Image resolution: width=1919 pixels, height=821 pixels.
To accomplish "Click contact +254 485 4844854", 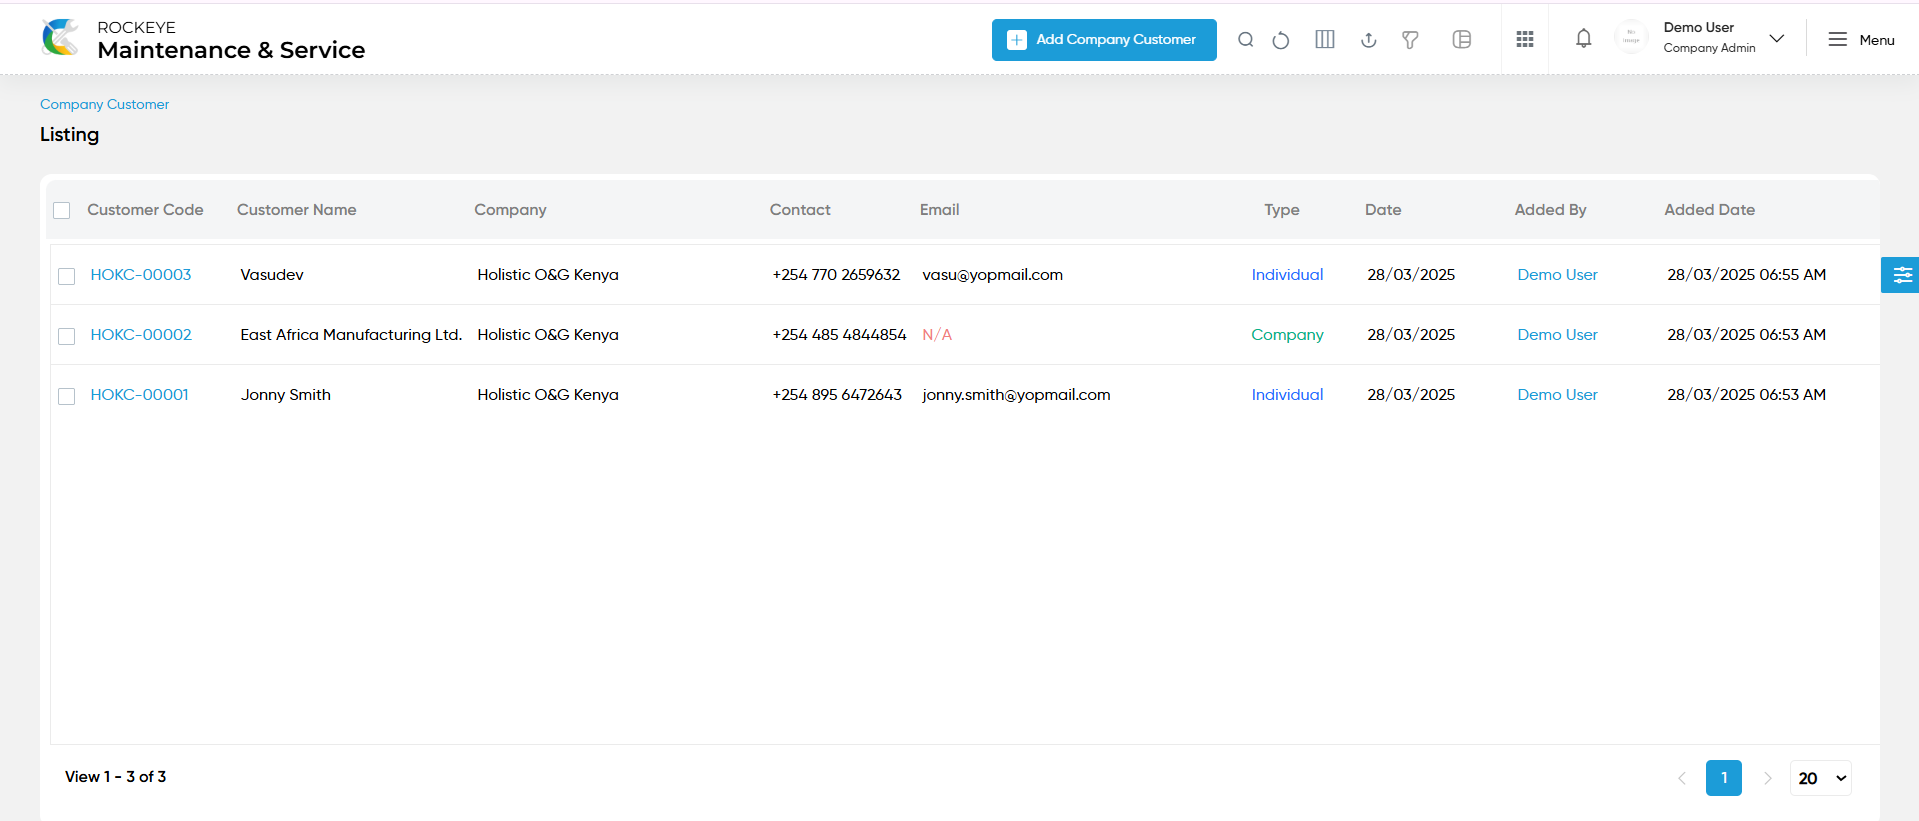I will tap(839, 335).
